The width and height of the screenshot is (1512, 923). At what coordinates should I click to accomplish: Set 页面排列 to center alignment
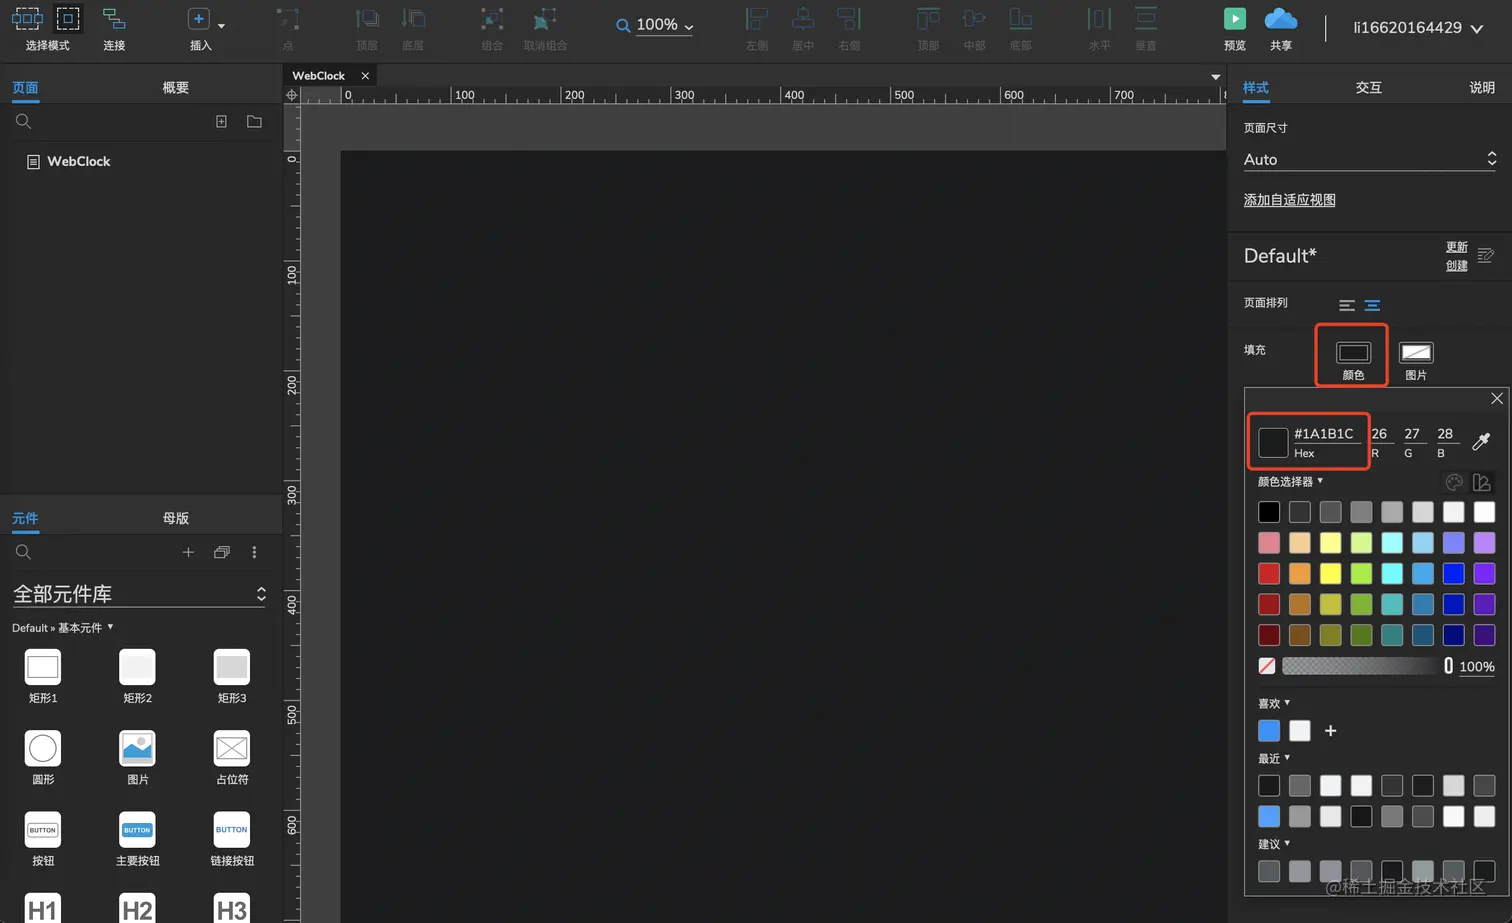1372,305
